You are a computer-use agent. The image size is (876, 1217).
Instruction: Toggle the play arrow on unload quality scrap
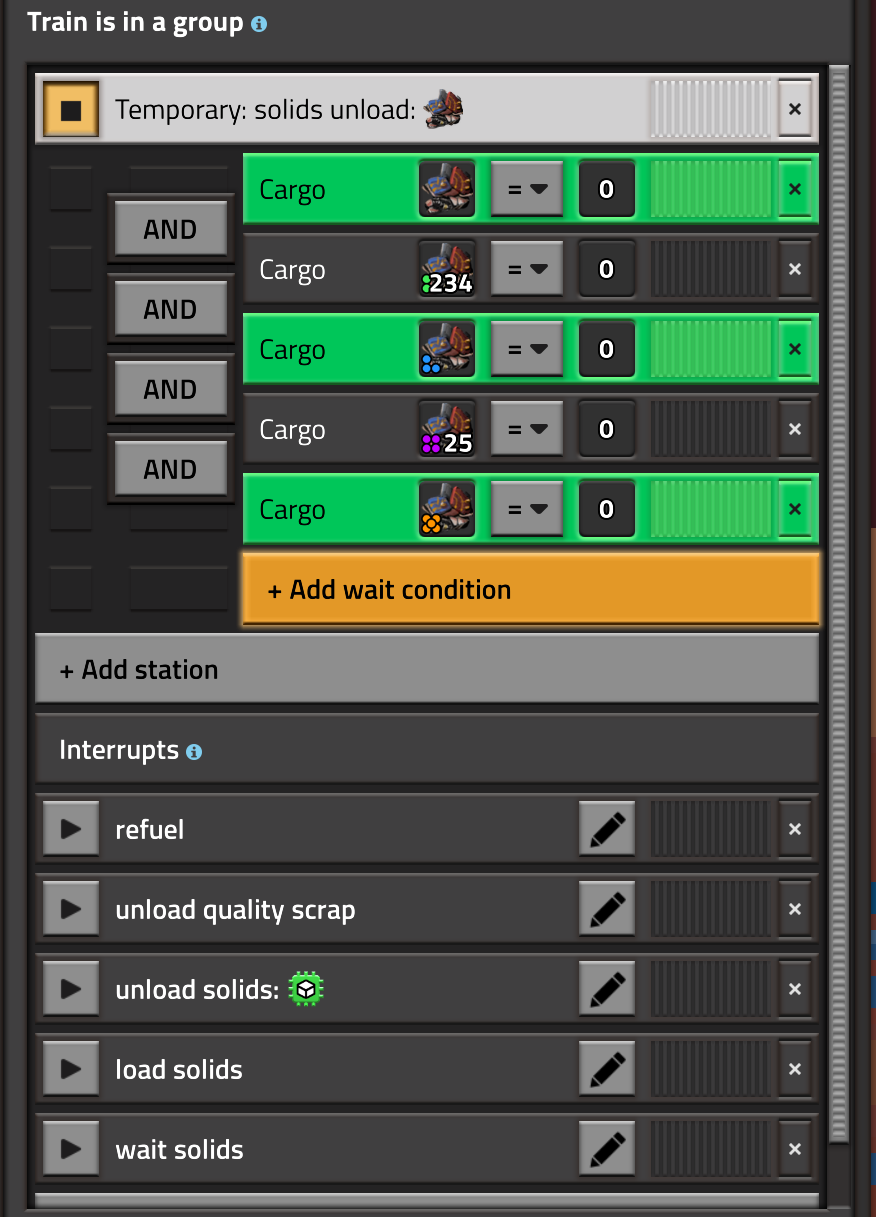coord(70,908)
